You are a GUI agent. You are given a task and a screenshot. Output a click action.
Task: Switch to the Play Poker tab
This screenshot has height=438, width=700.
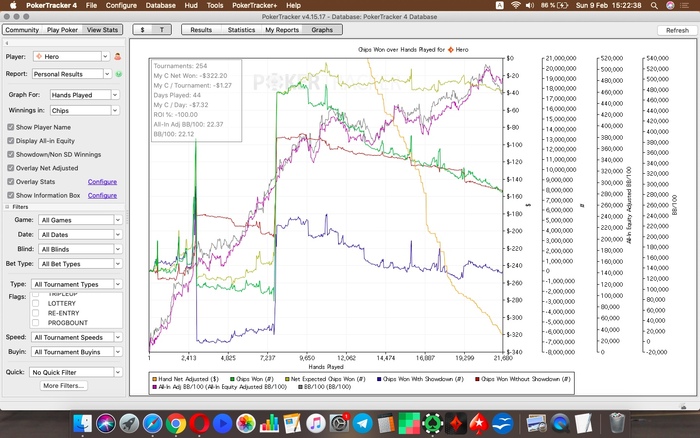62,30
